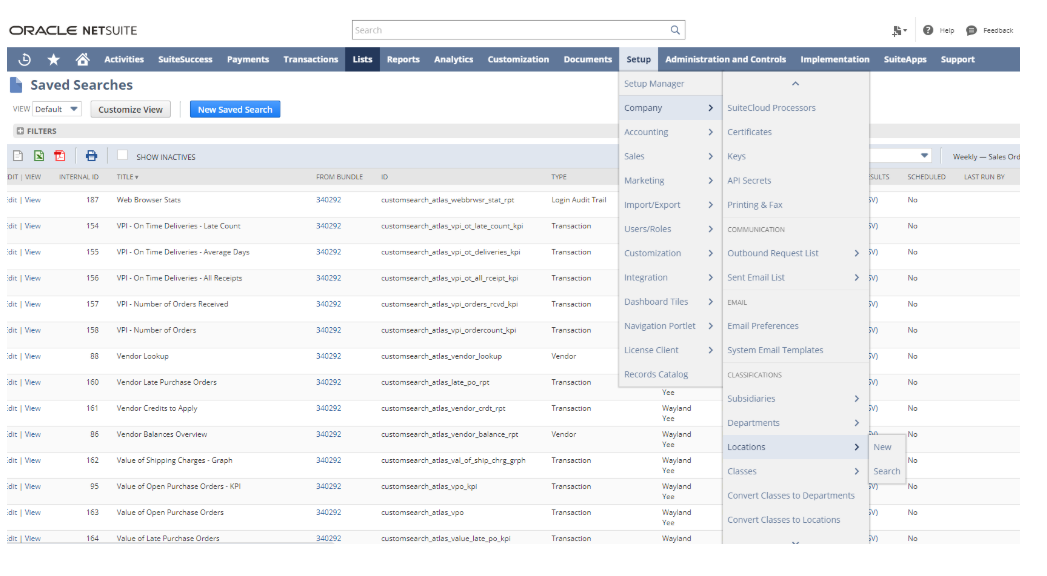Sort by the Title column header
This screenshot has height=576, width=1047.
[x=127, y=177]
